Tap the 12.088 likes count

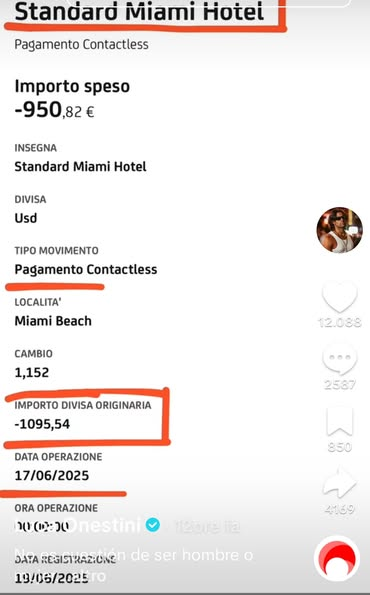(x=339, y=323)
